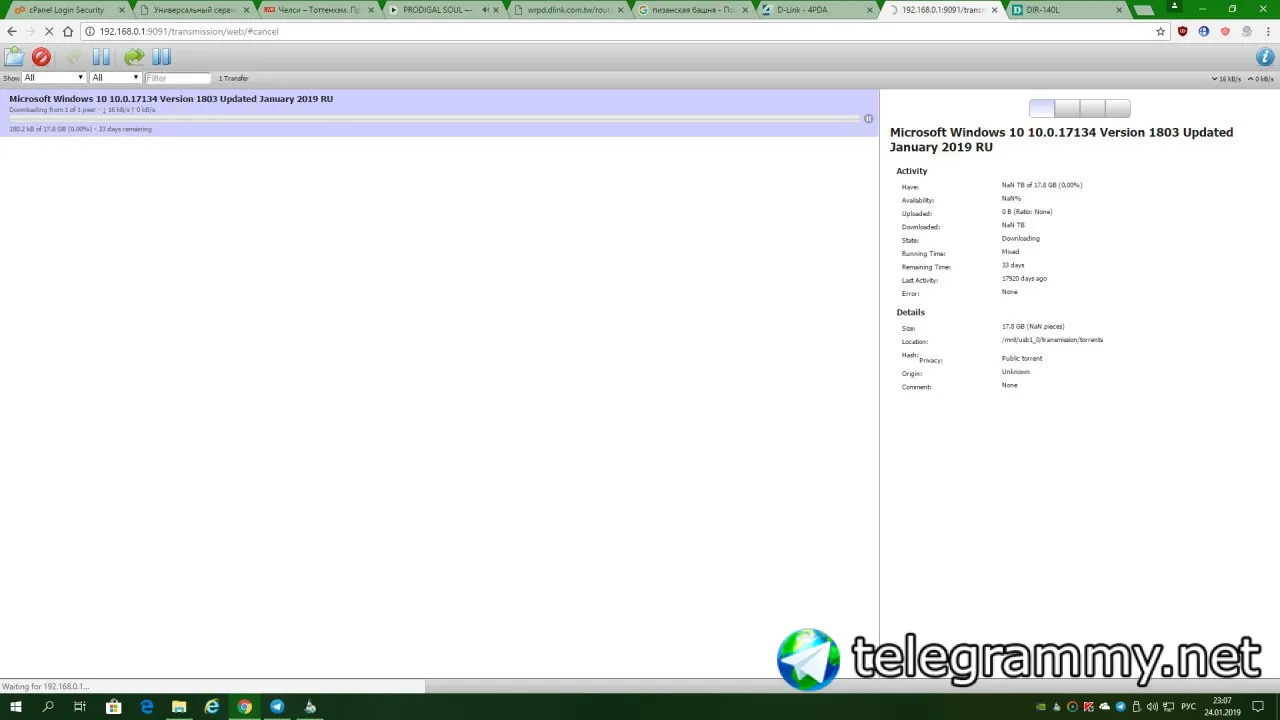Viewport: 1280px width, 720px height.
Task: Click the Size value 17.8 GB
Action: [x=1033, y=327]
